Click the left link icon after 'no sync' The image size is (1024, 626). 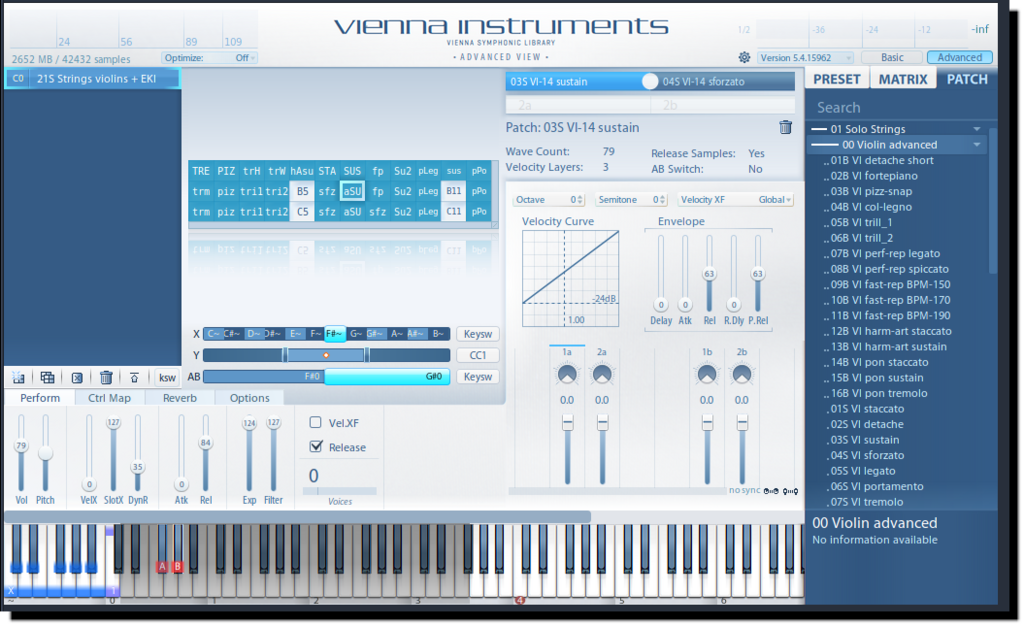771,491
